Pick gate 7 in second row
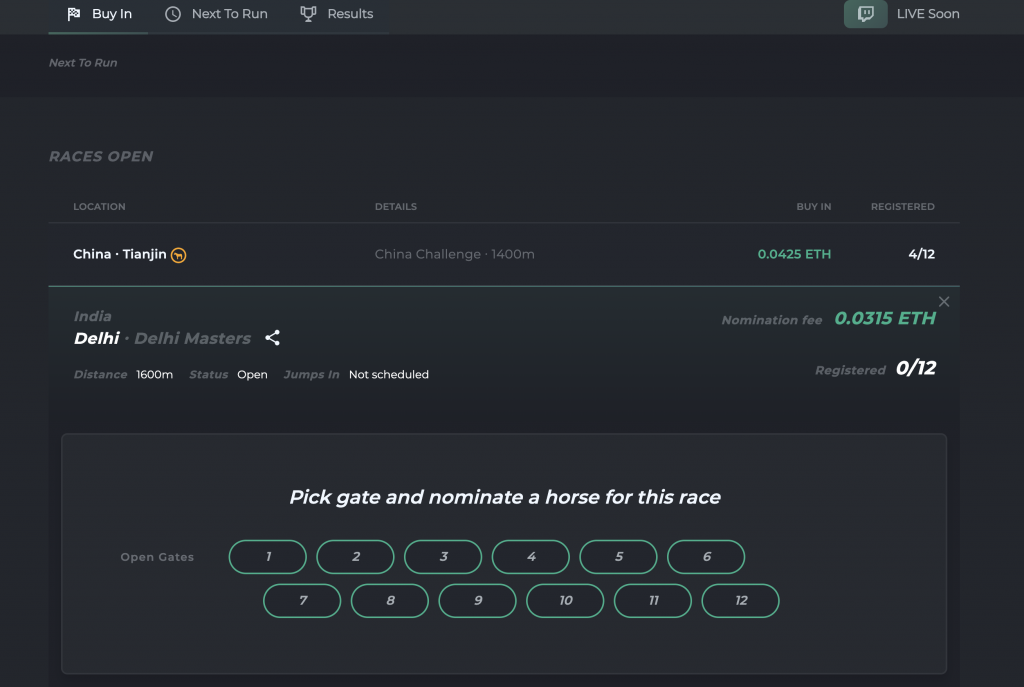 tap(302, 601)
